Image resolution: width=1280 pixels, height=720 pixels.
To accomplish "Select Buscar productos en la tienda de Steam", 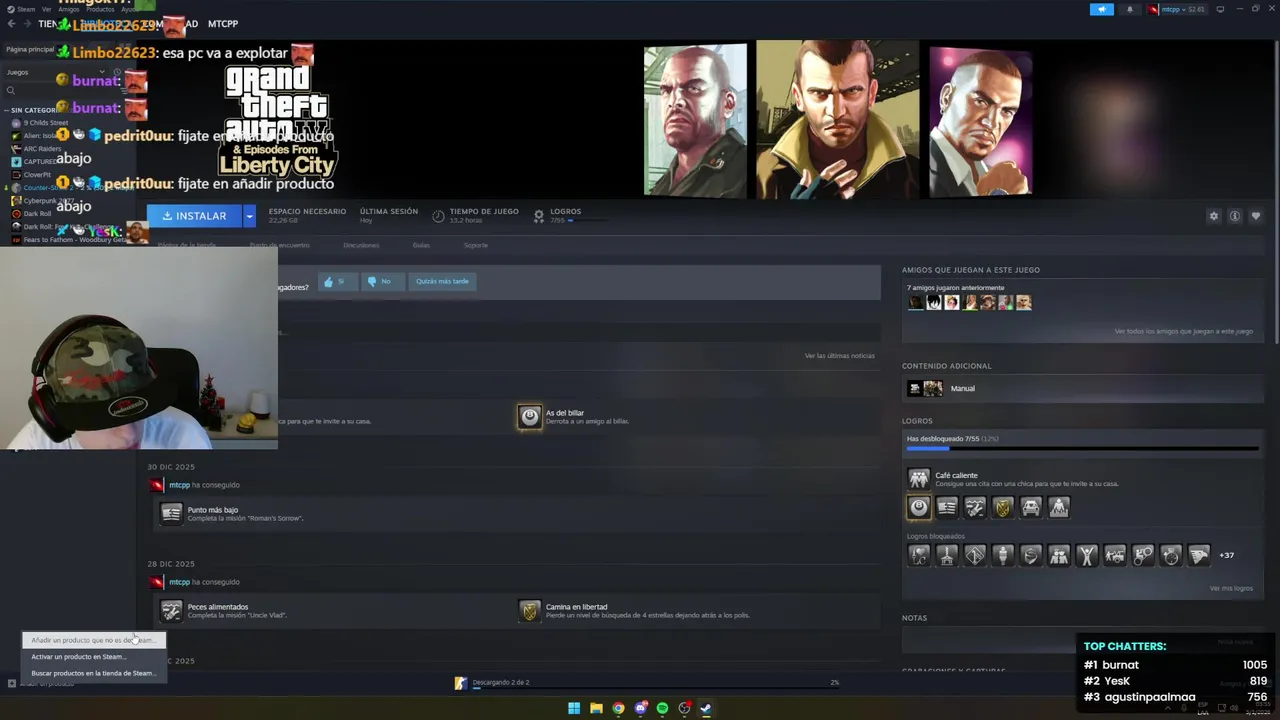I will [x=93, y=673].
